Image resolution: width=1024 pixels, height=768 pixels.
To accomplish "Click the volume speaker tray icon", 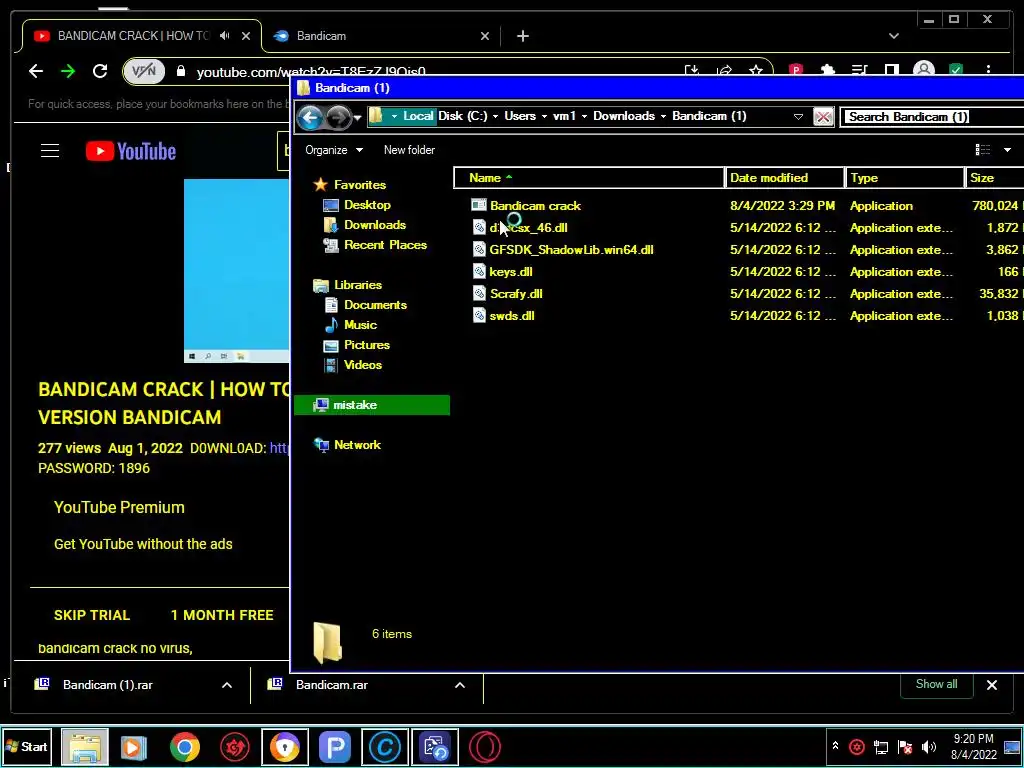I will point(928,747).
